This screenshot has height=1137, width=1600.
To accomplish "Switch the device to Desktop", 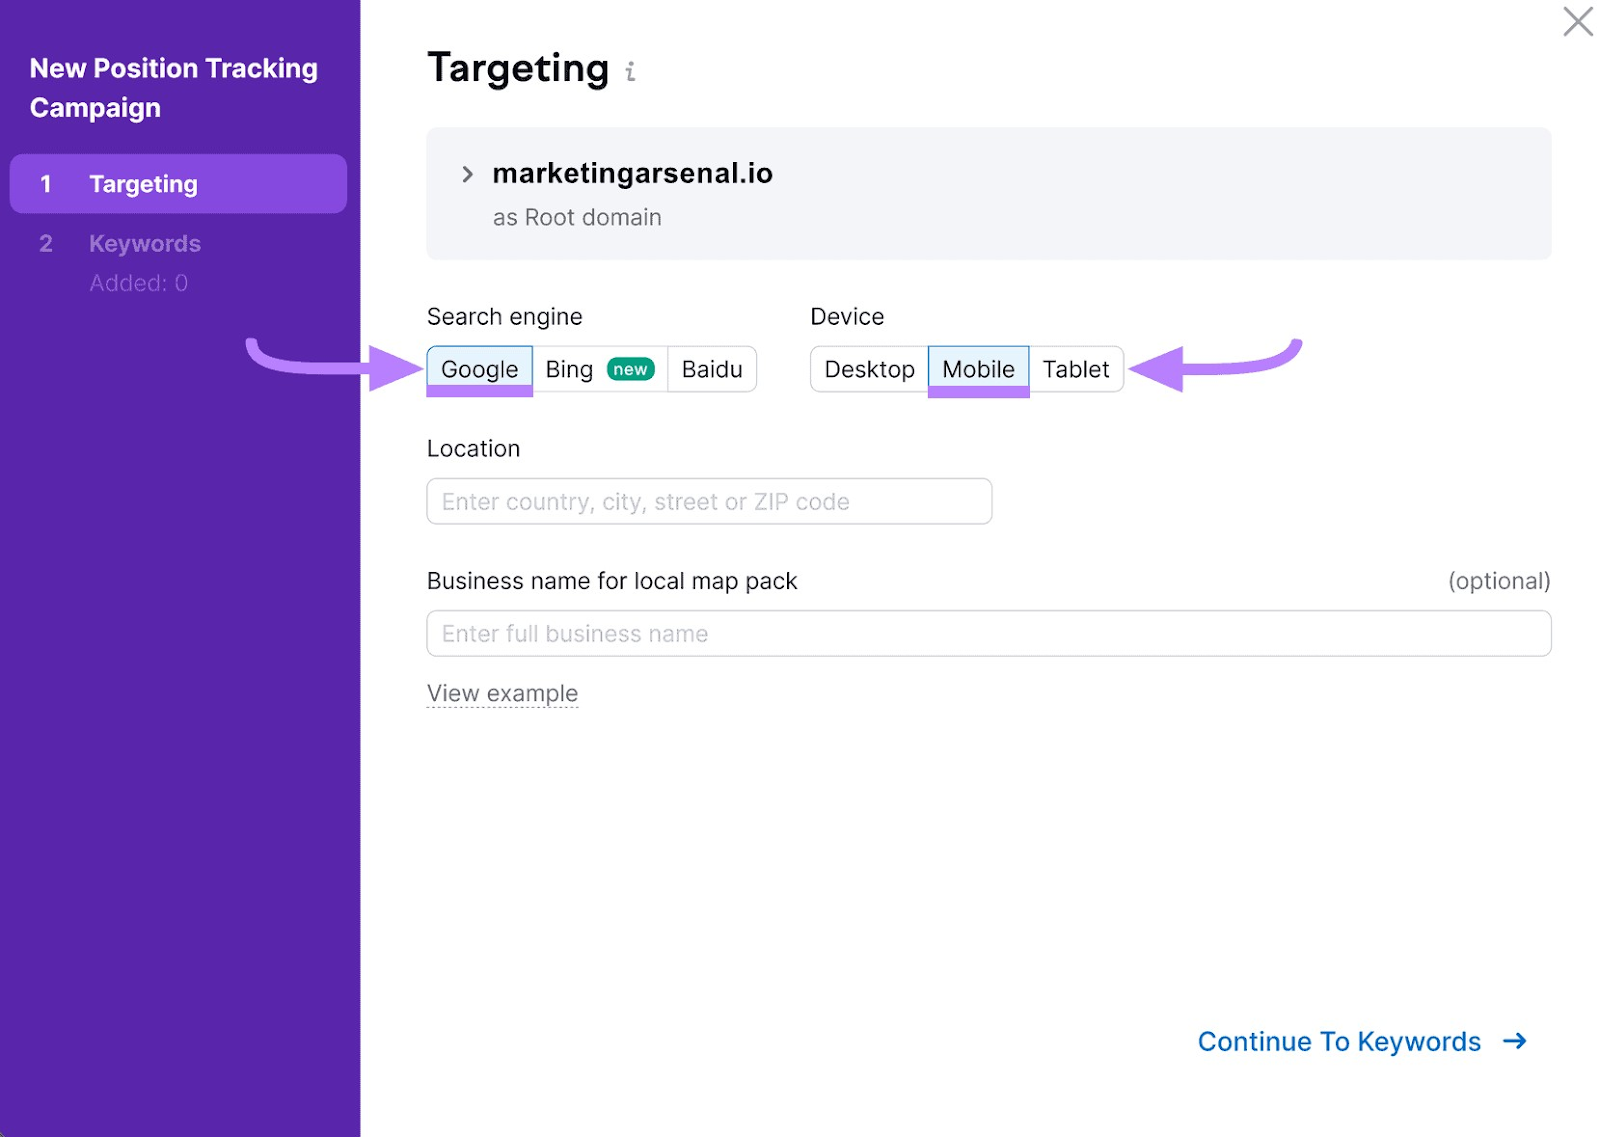I will click(x=868, y=369).
